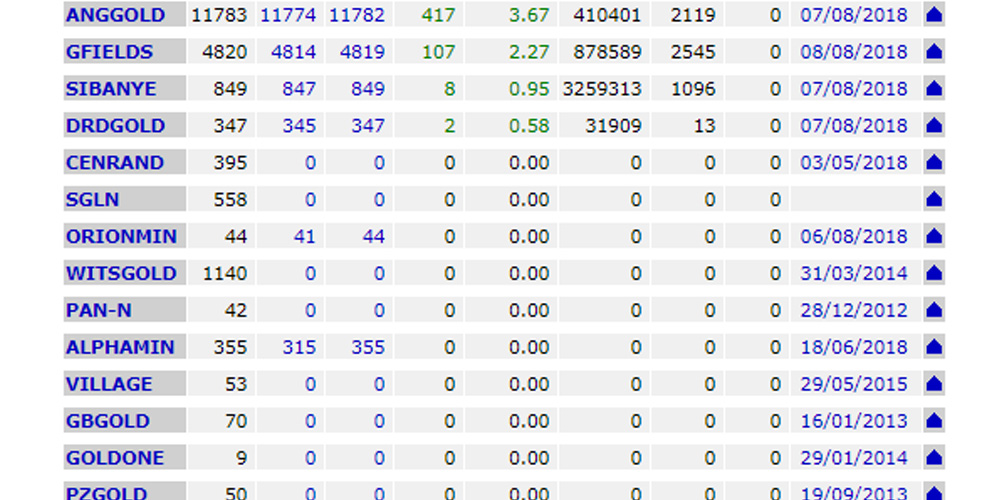Open the ANGGOLD share link
Viewport: 1000px width, 500px height.
[115, 15]
